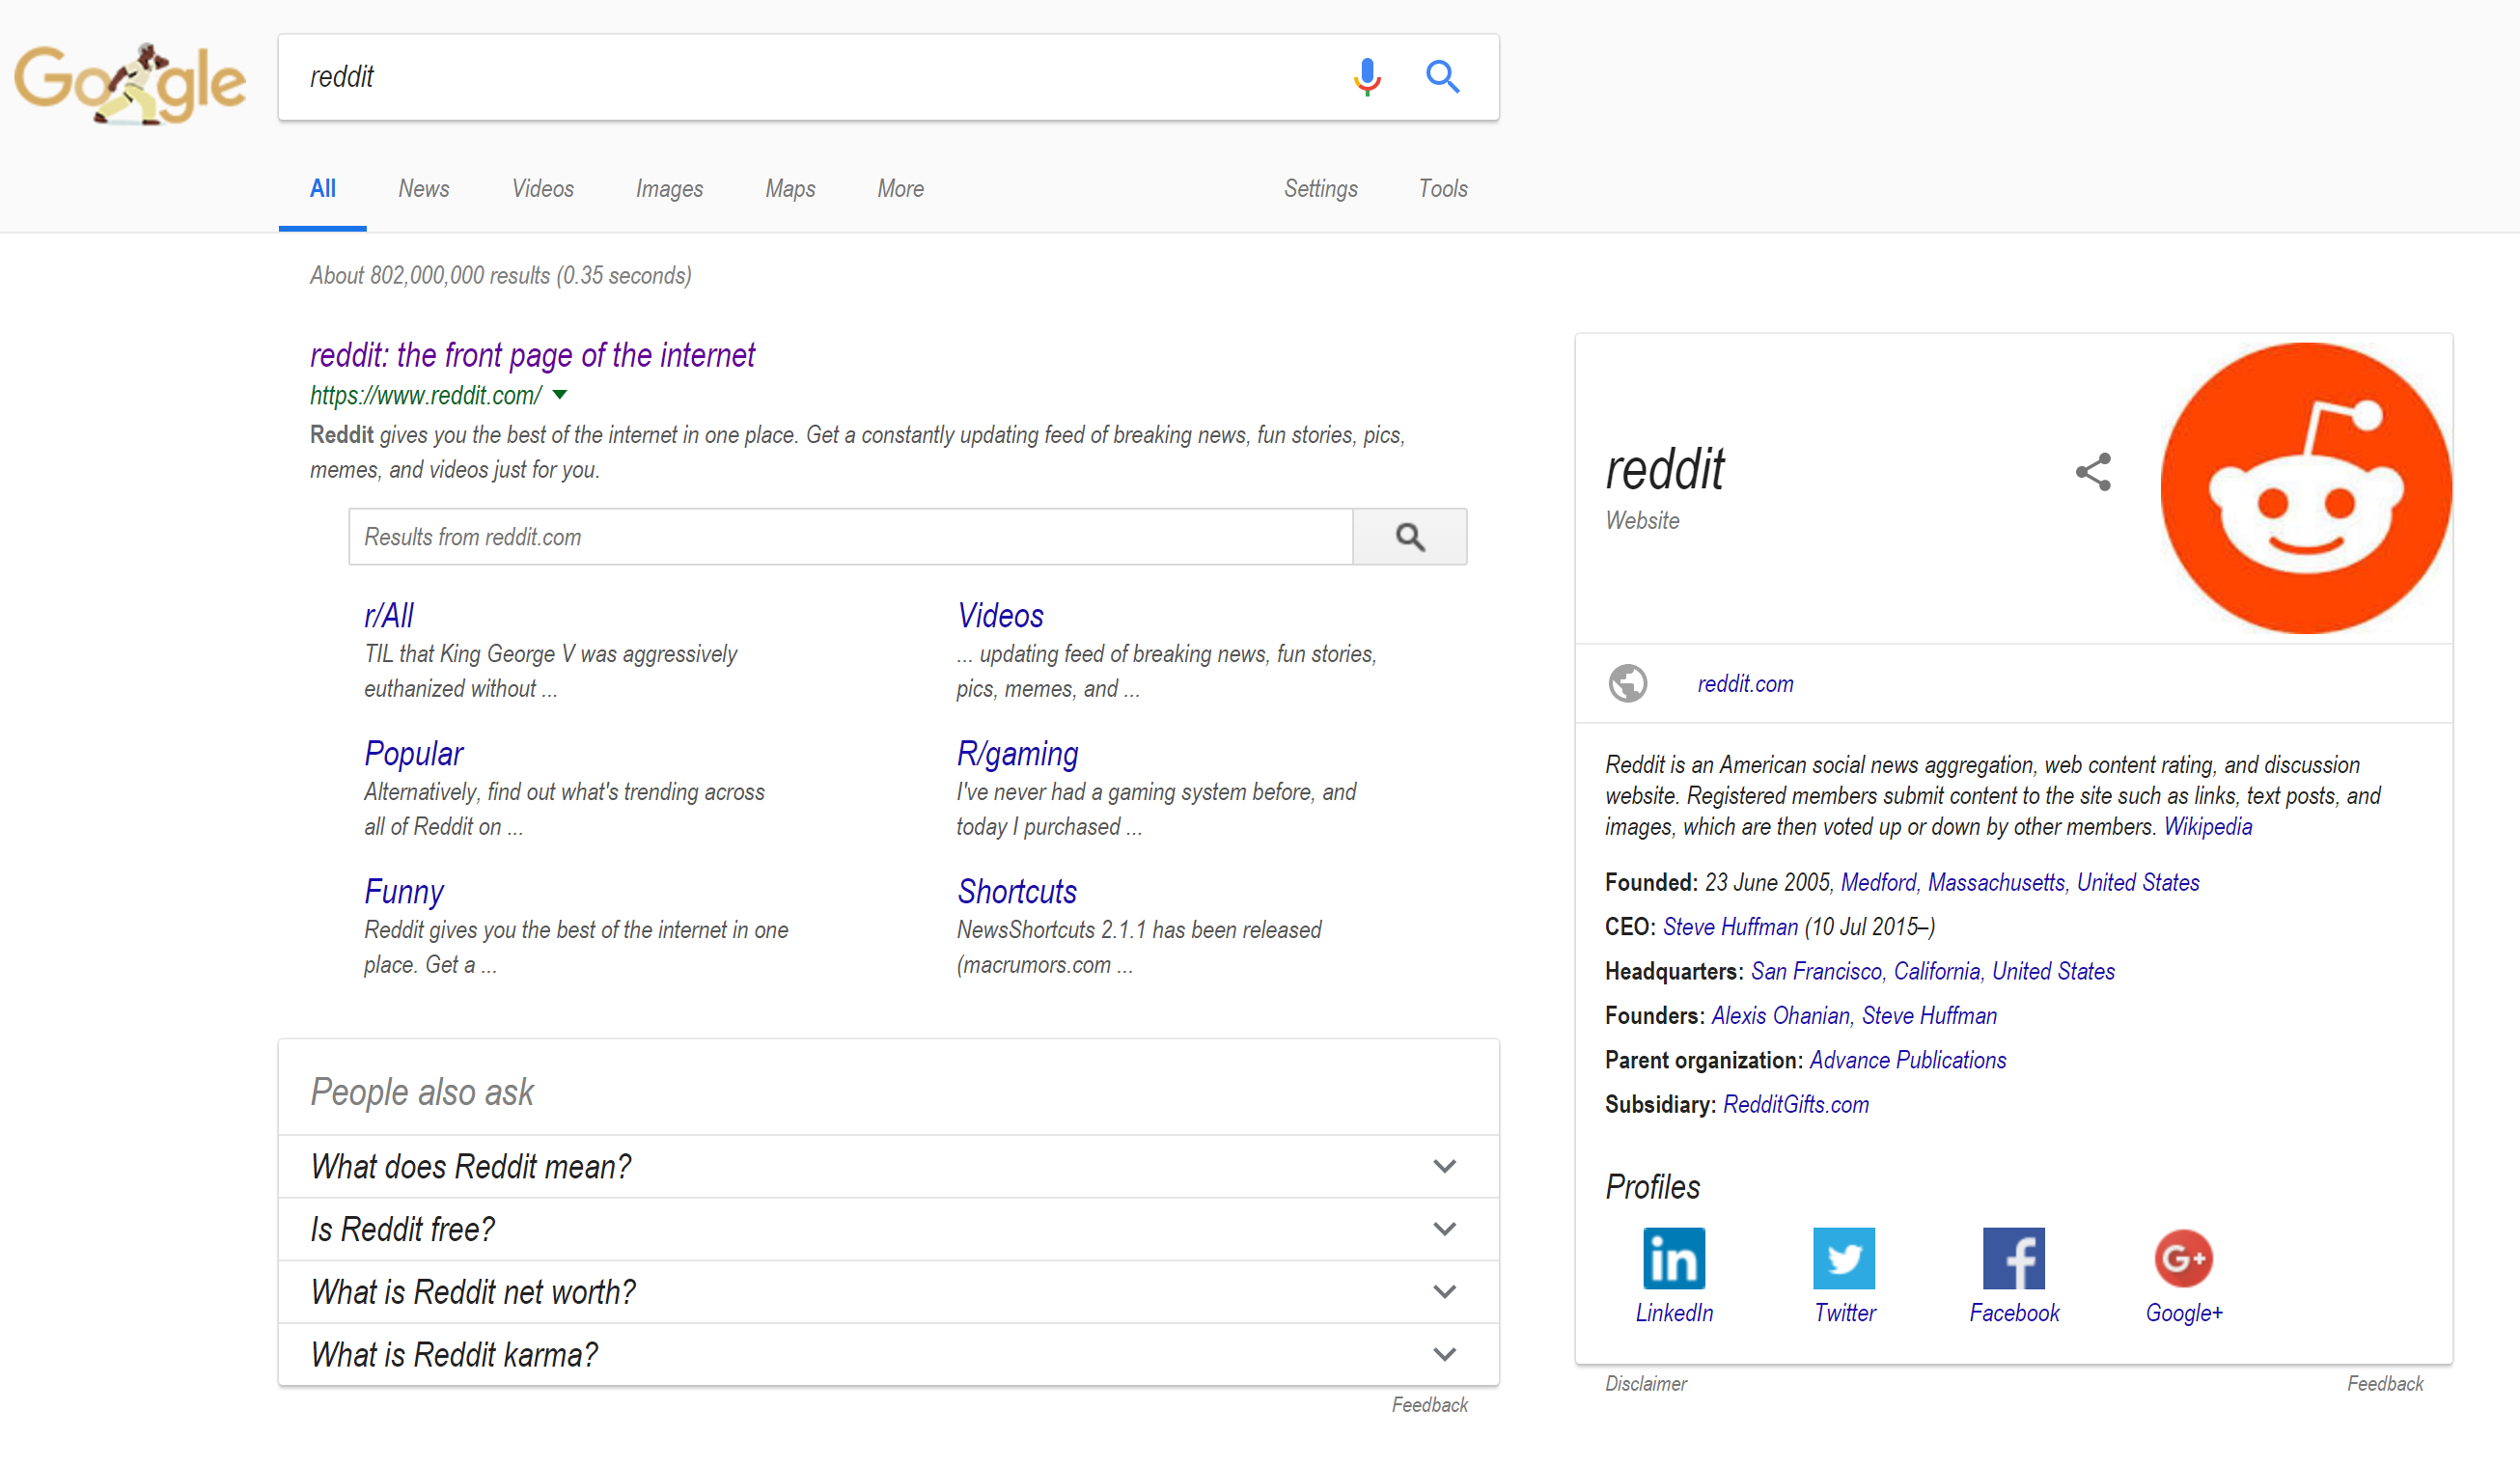
Task: Open Reddit's Twitter profile icon
Action: click(1843, 1258)
